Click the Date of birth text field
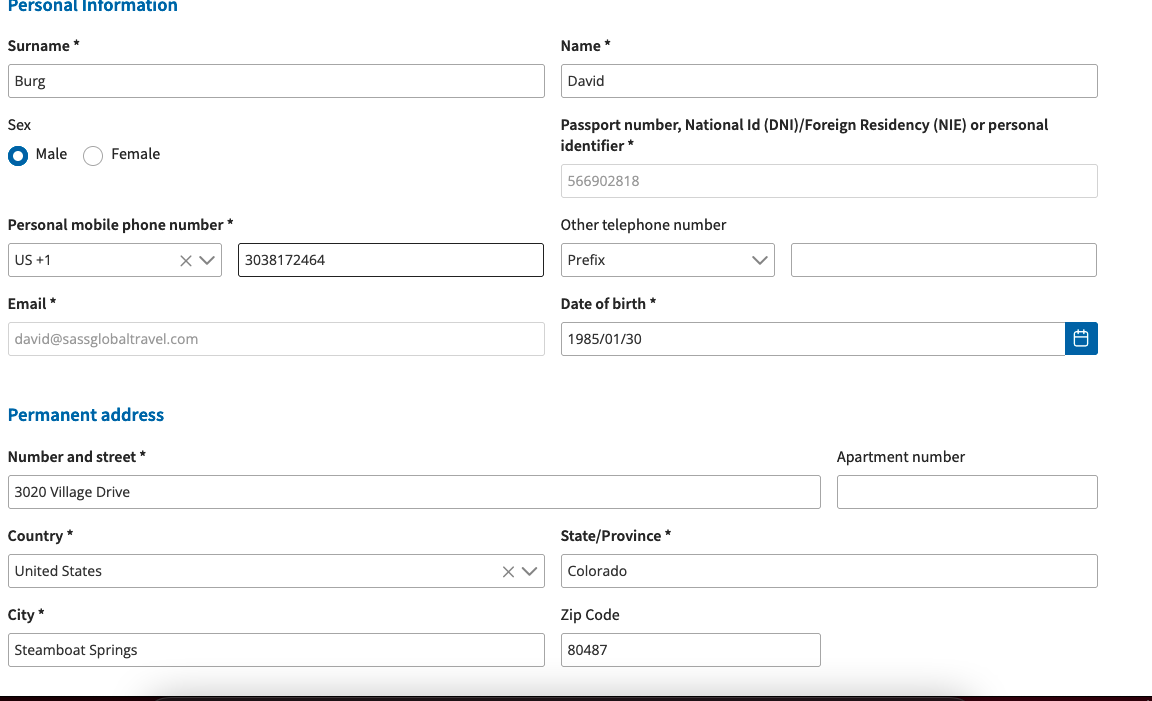The width and height of the screenshot is (1152, 701). click(x=812, y=339)
